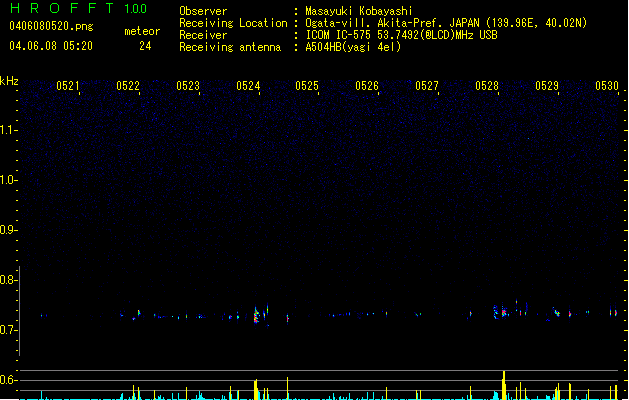Click the HROFFT 1.0.0 title text

[79, 8]
